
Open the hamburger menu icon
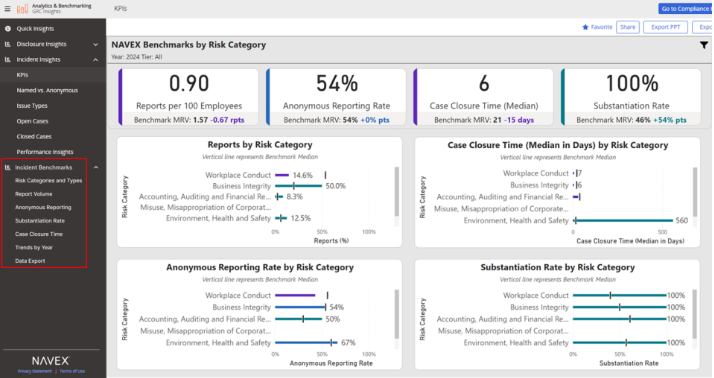[7, 8]
